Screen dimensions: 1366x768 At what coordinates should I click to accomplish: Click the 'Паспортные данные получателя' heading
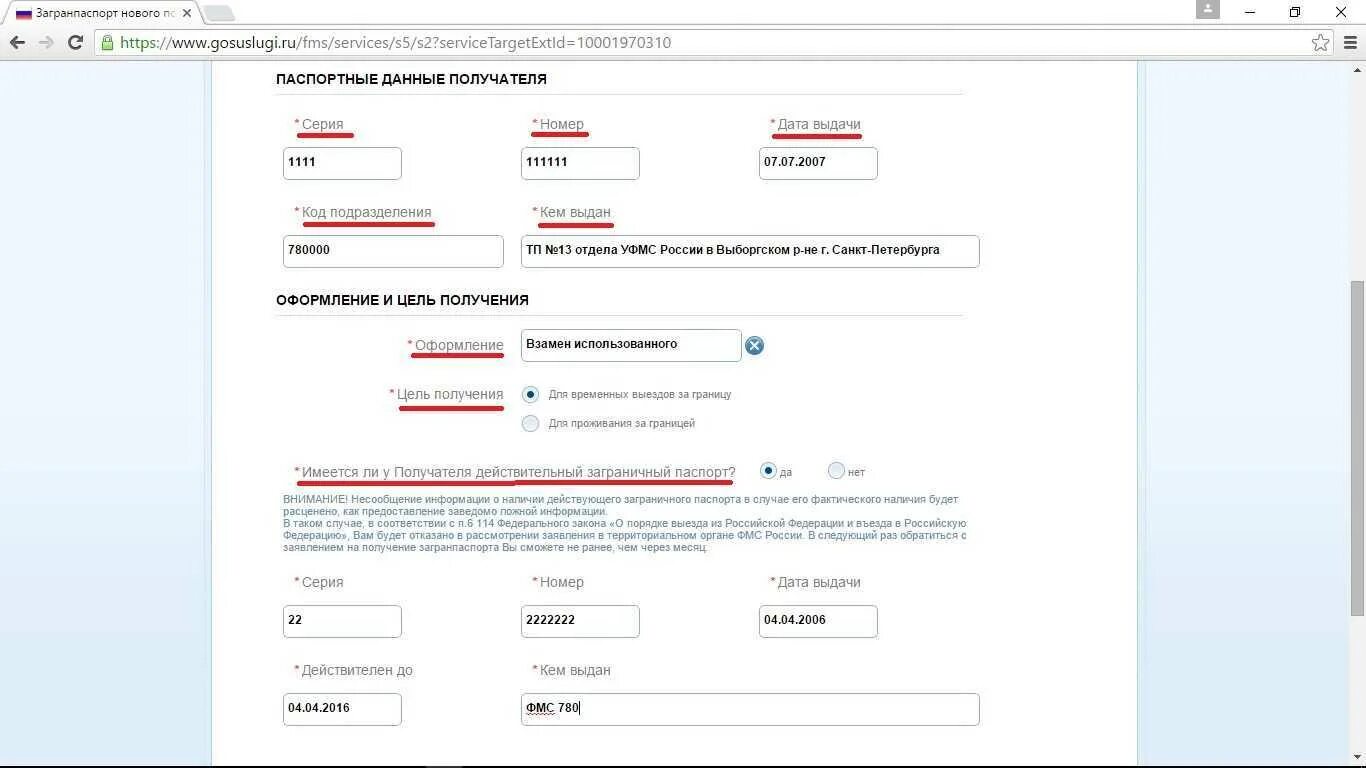click(411, 79)
